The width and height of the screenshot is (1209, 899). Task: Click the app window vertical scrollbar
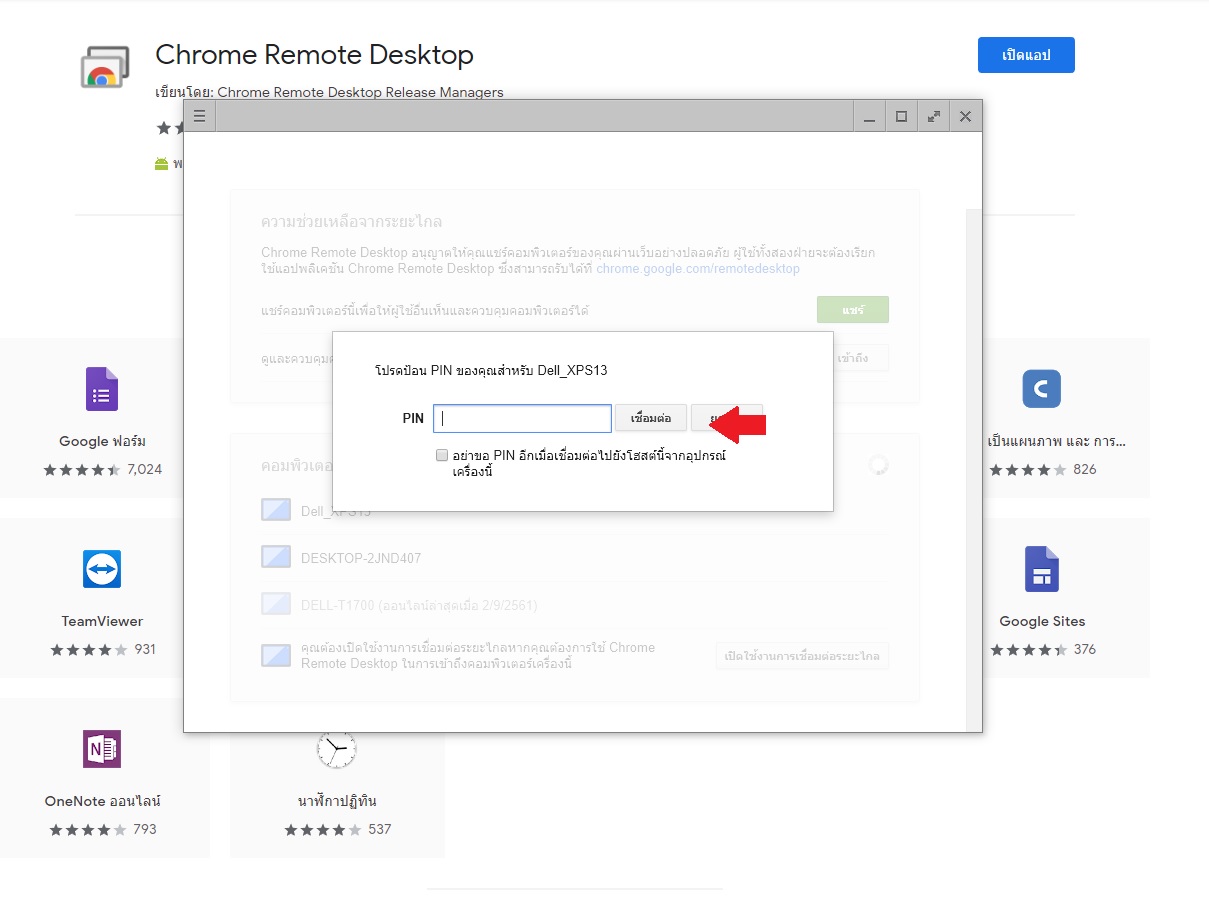point(974,470)
